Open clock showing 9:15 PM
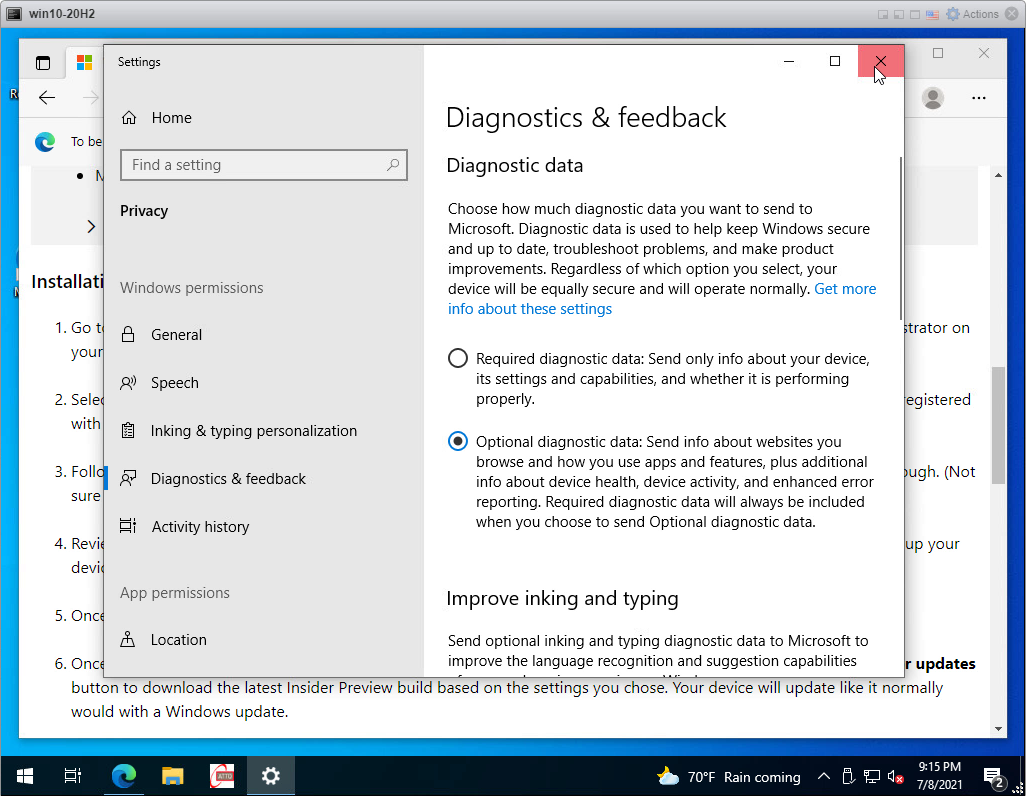Viewport: 1026px width, 796px height. pos(940,776)
